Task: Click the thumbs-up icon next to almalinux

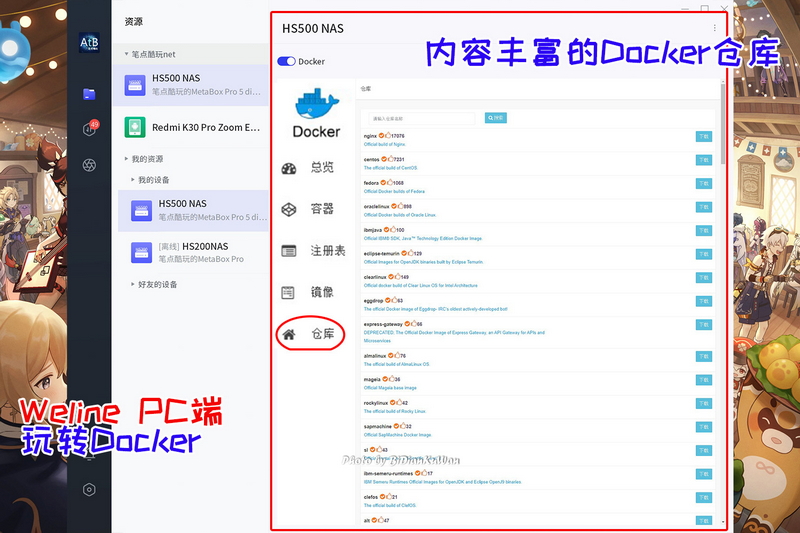Action: pyautogui.click(x=397, y=356)
